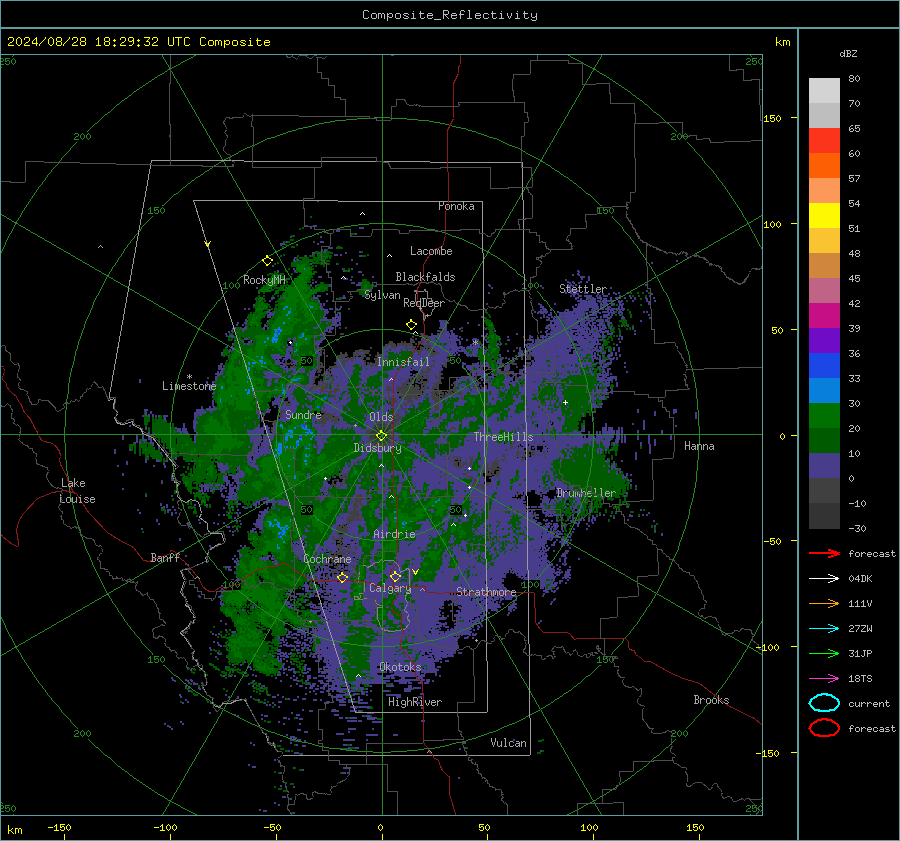
Task: Click the yellow diamond marker near RockyMH
Action: point(267,261)
